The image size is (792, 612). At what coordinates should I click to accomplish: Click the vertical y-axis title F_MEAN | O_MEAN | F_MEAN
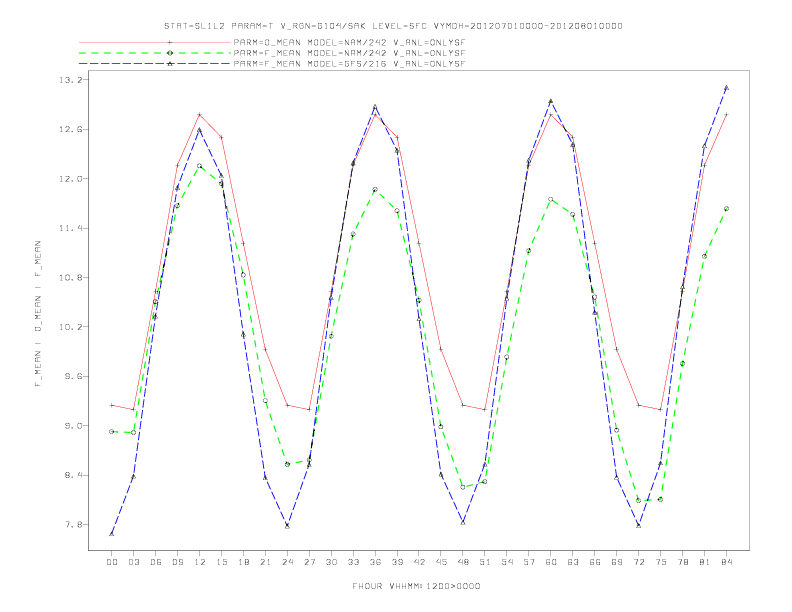tap(37, 314)
